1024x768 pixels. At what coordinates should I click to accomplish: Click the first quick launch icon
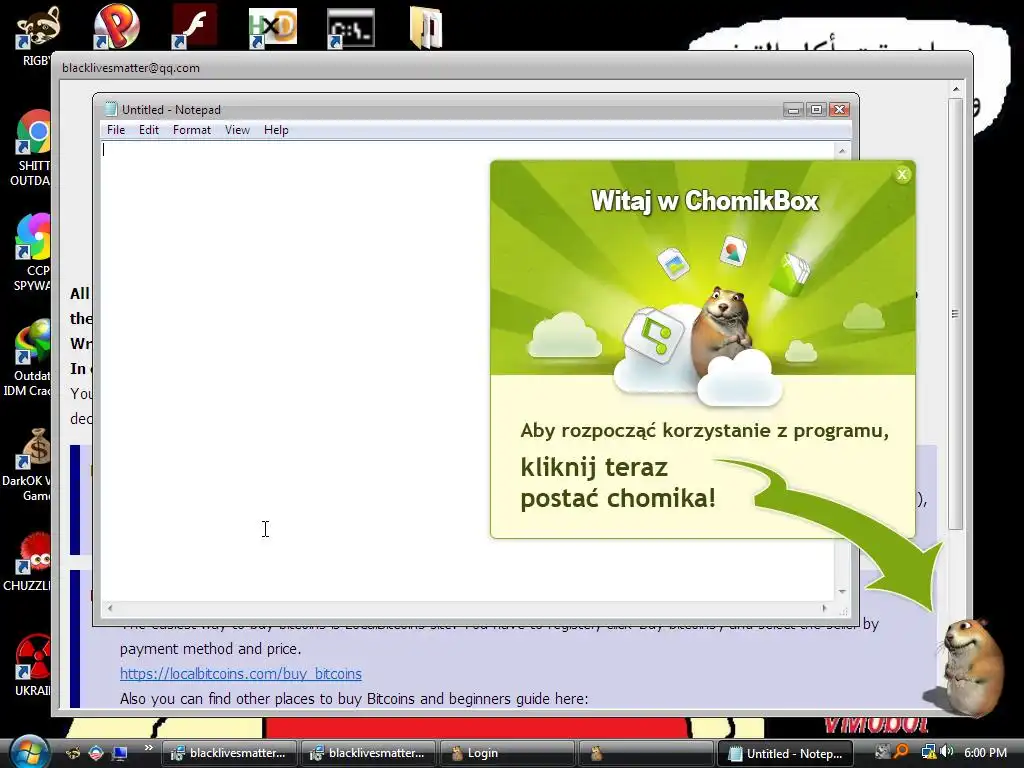click(73, 753)
